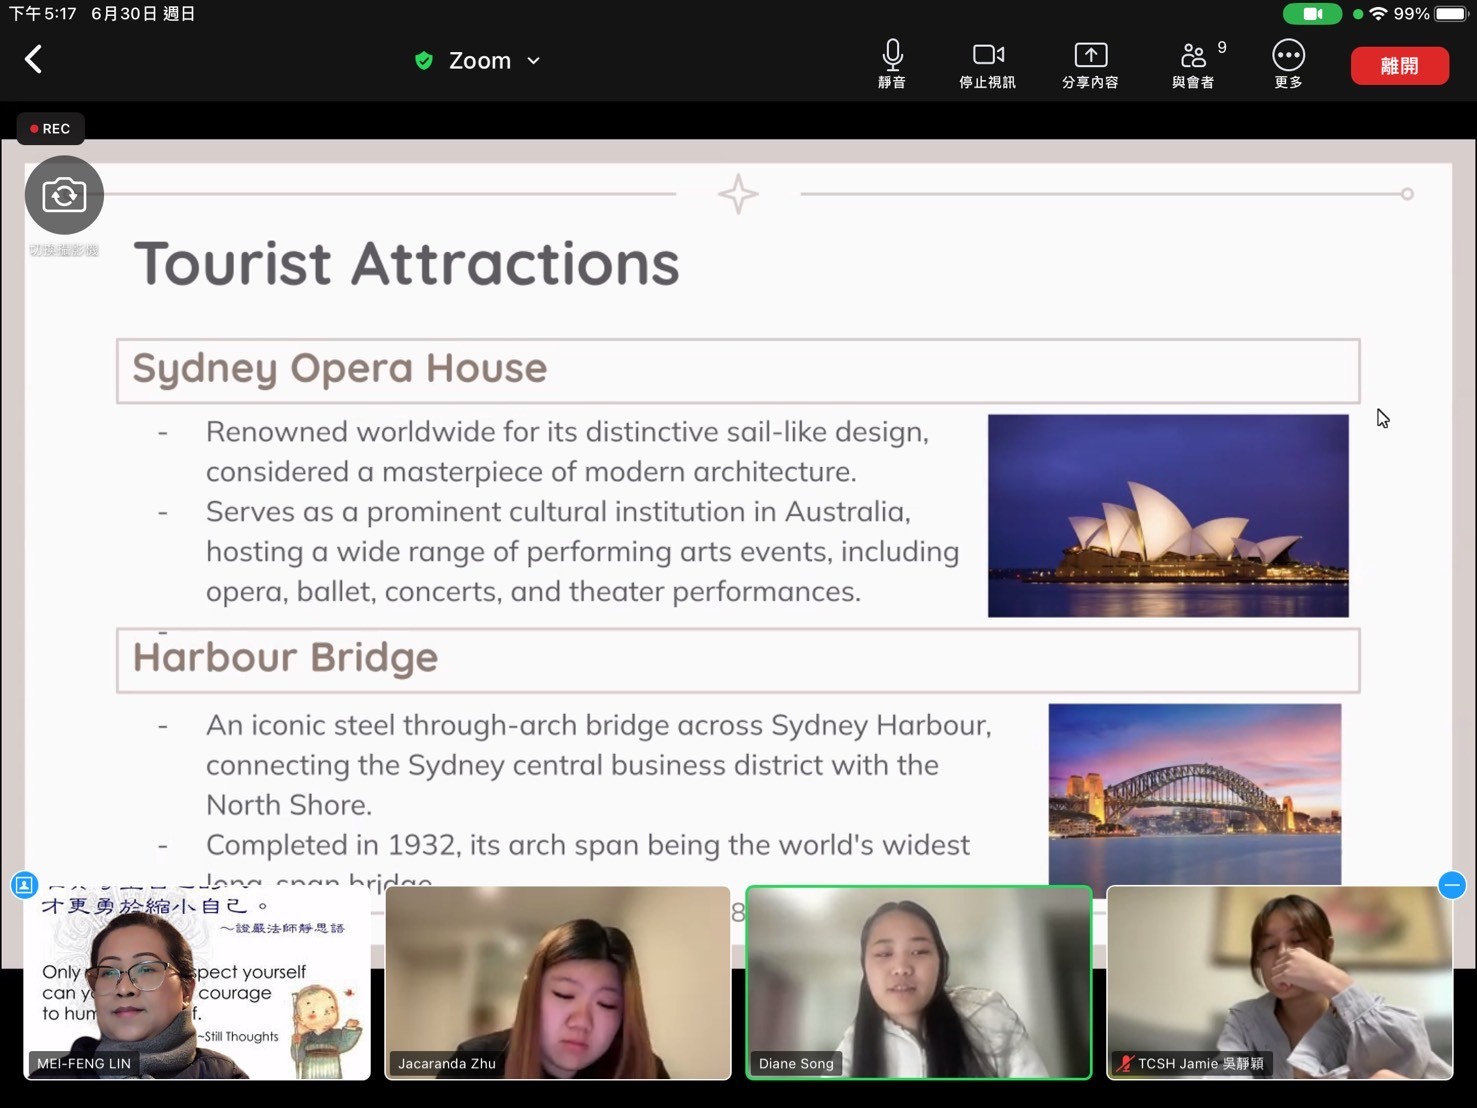
Task: Tap the blue pinned-user icon on left
Action: 24,885
